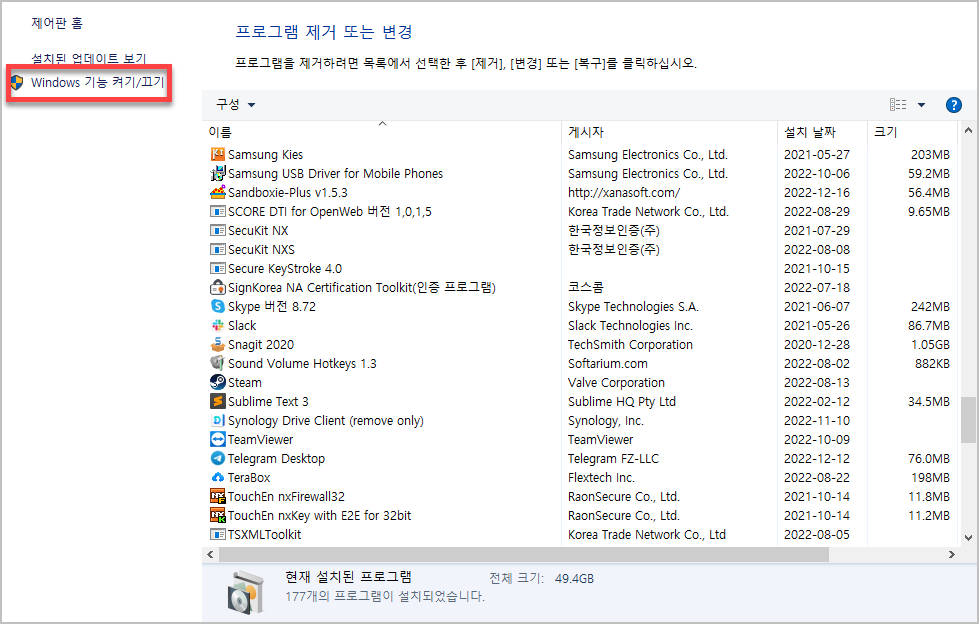Image resolution: width=979 pixels, height=624 pixels.
Task: Select the Sublime Text 3 entry name
Action: tap(268, 401)
